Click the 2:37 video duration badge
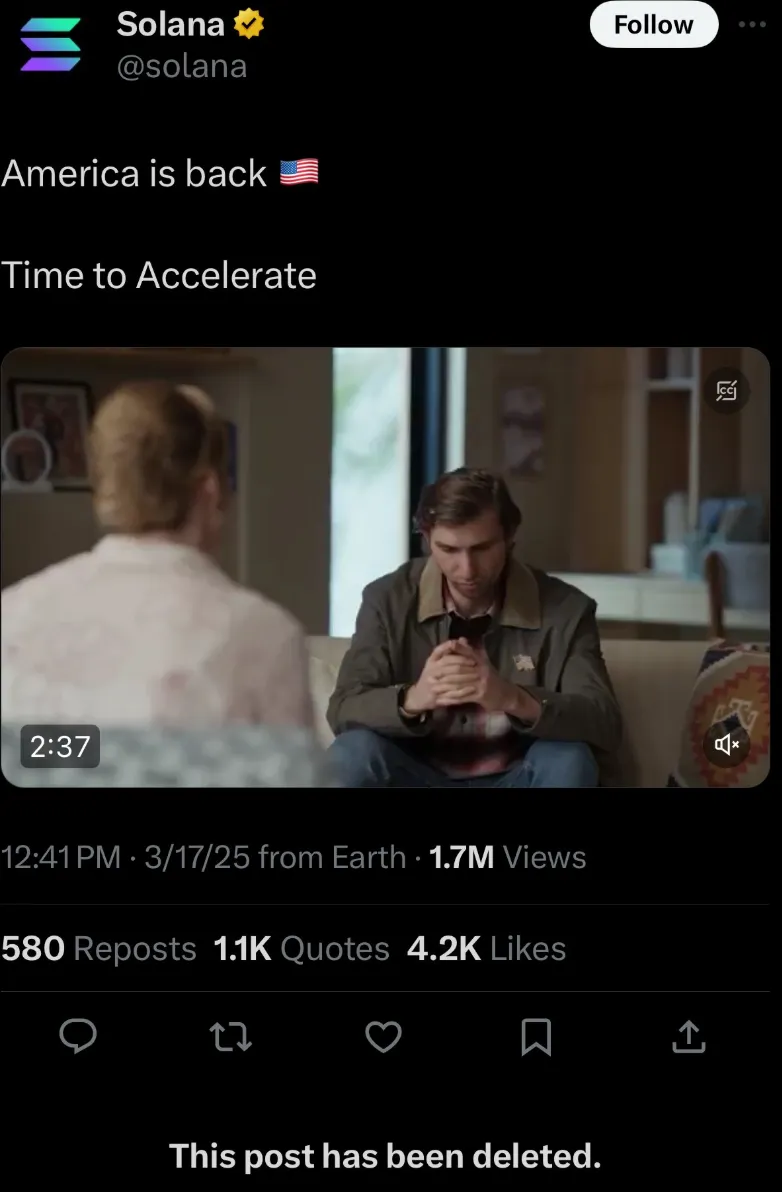Viewport: 782px width, 1192px height. click(x=60, y=747)
